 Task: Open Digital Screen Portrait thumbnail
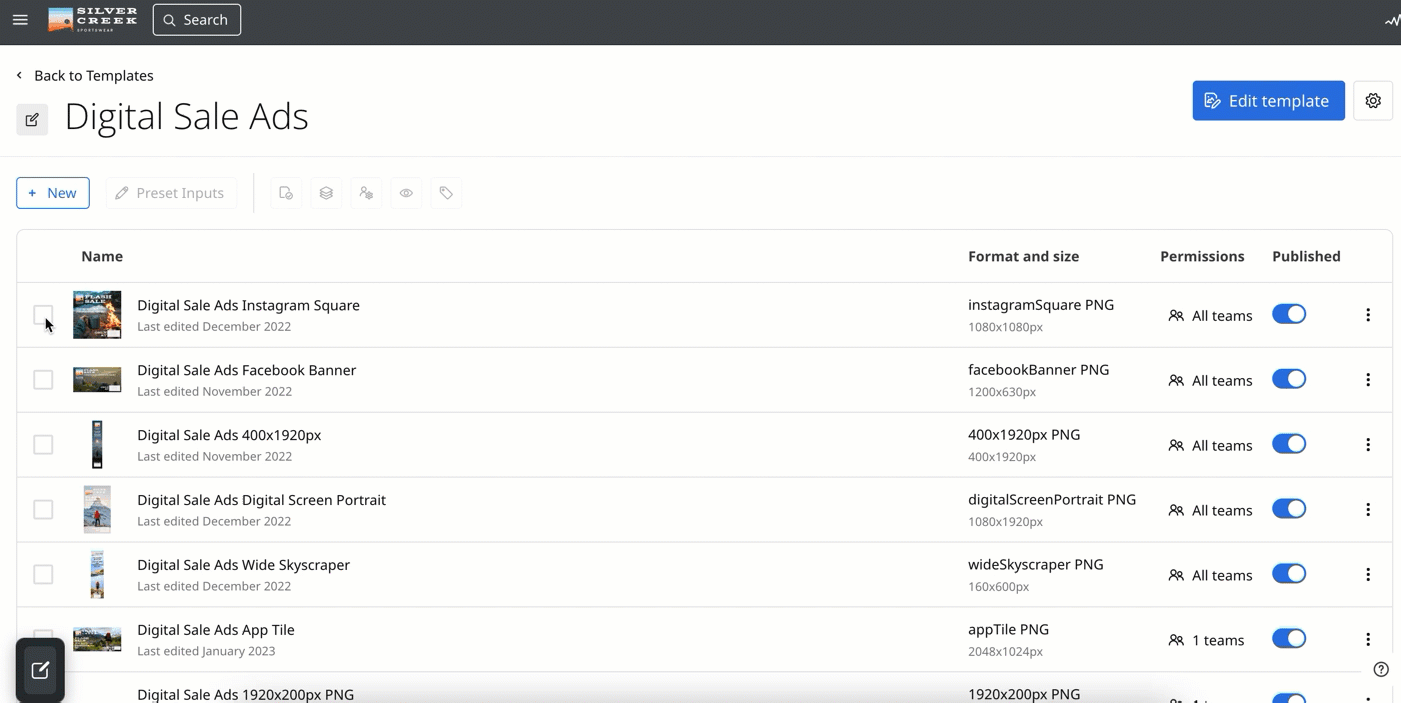tap(97, 510)
